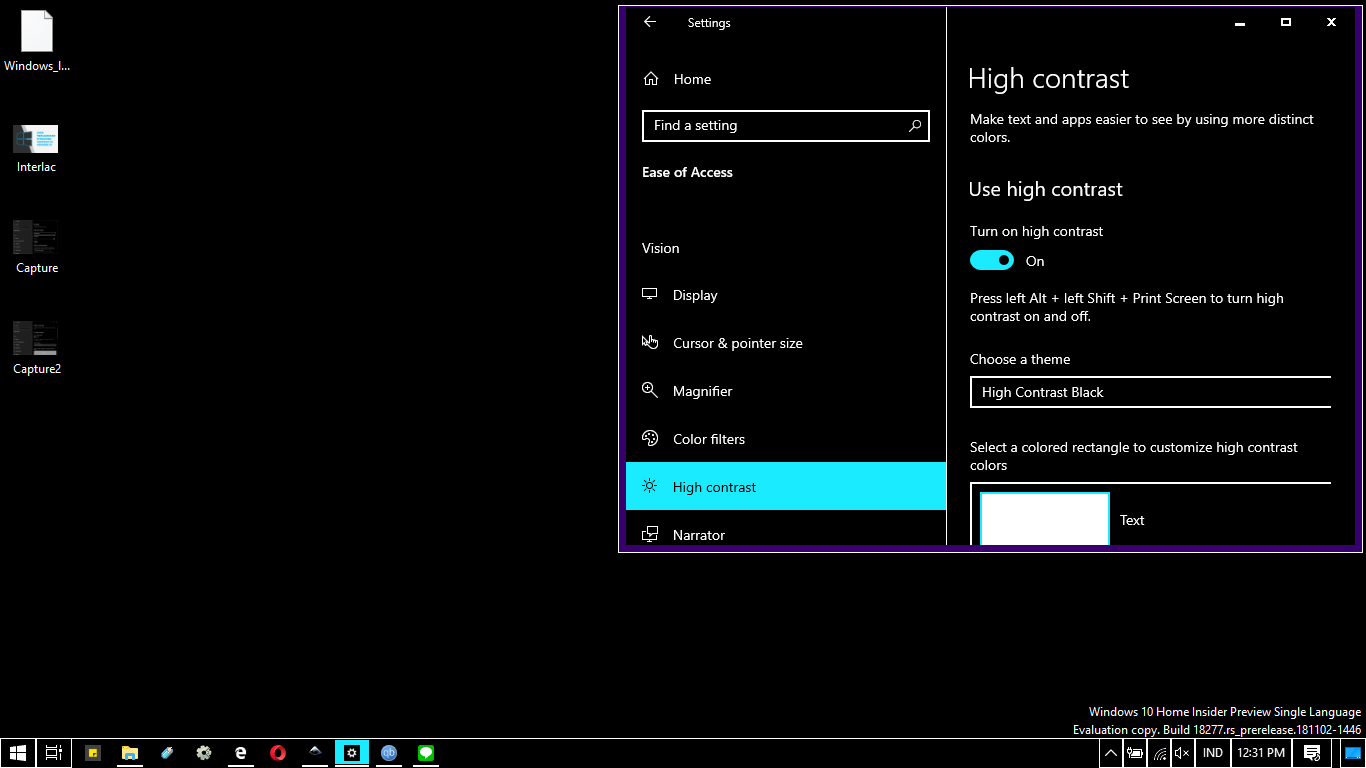Open Cursor & pointer size settings

[x=737, y=343]
